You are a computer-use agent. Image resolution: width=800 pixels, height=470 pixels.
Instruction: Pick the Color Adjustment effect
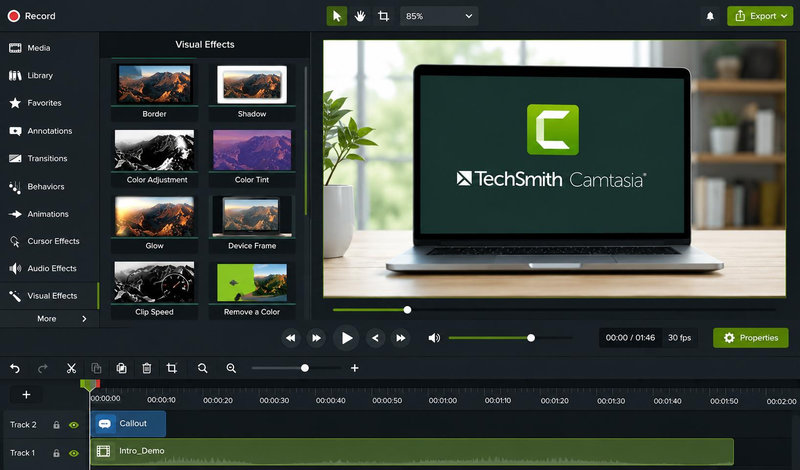154,157
